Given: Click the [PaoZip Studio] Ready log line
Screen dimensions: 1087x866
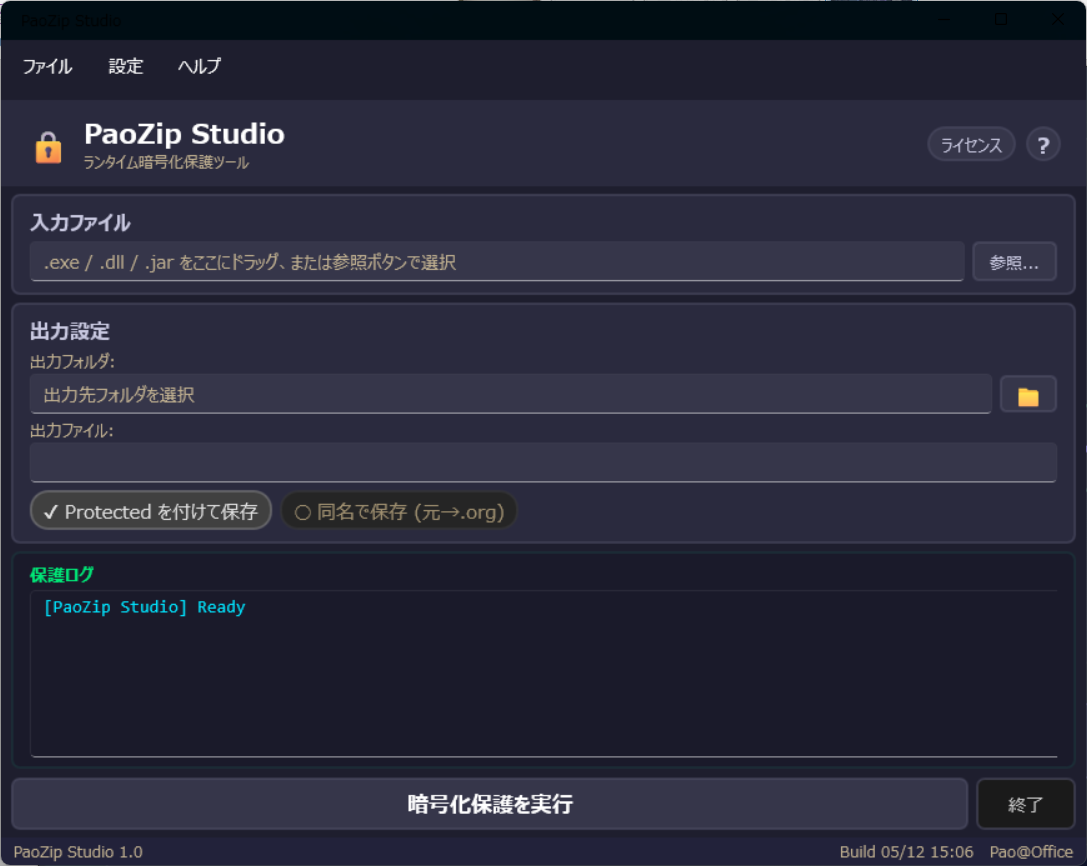Looking at the screenshot, I should (x=144, y=607).
